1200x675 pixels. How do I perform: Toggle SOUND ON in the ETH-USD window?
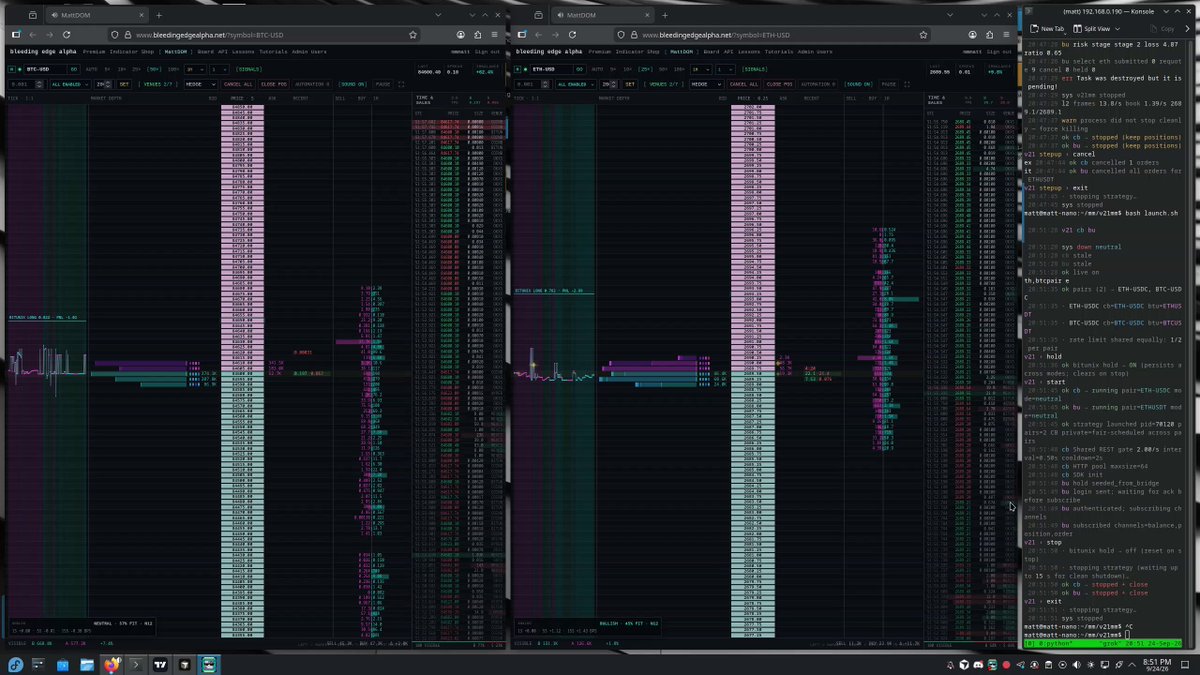click(859, 84)
